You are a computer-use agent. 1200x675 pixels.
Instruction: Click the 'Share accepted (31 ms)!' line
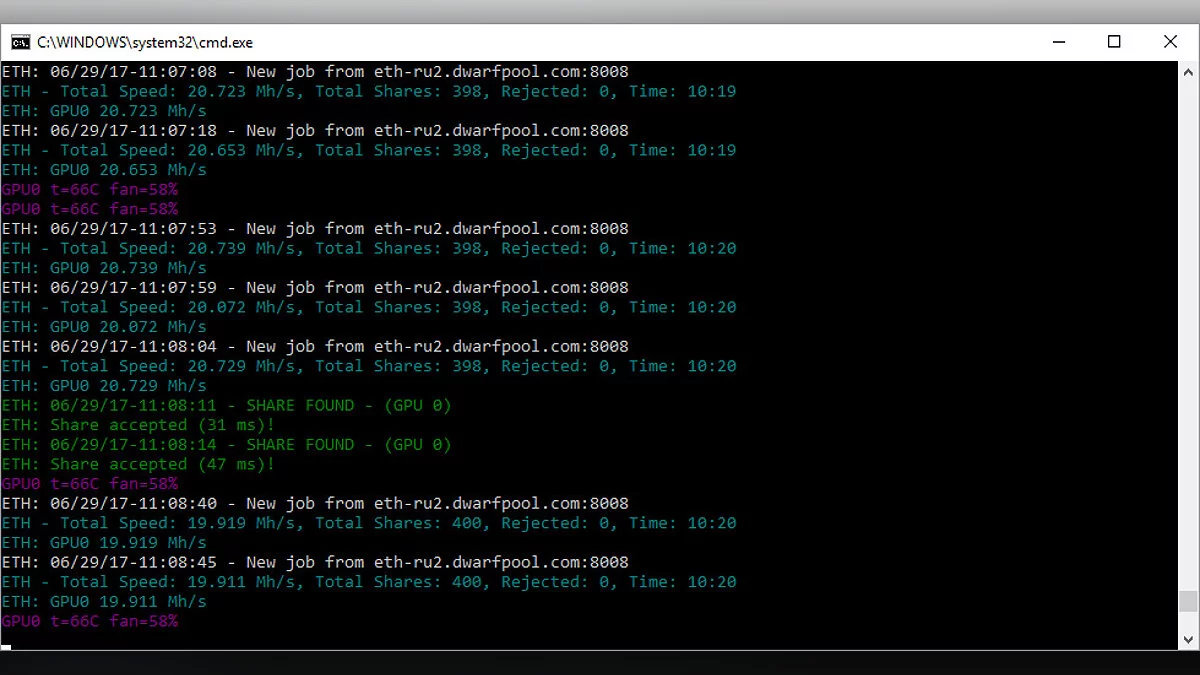138,425
